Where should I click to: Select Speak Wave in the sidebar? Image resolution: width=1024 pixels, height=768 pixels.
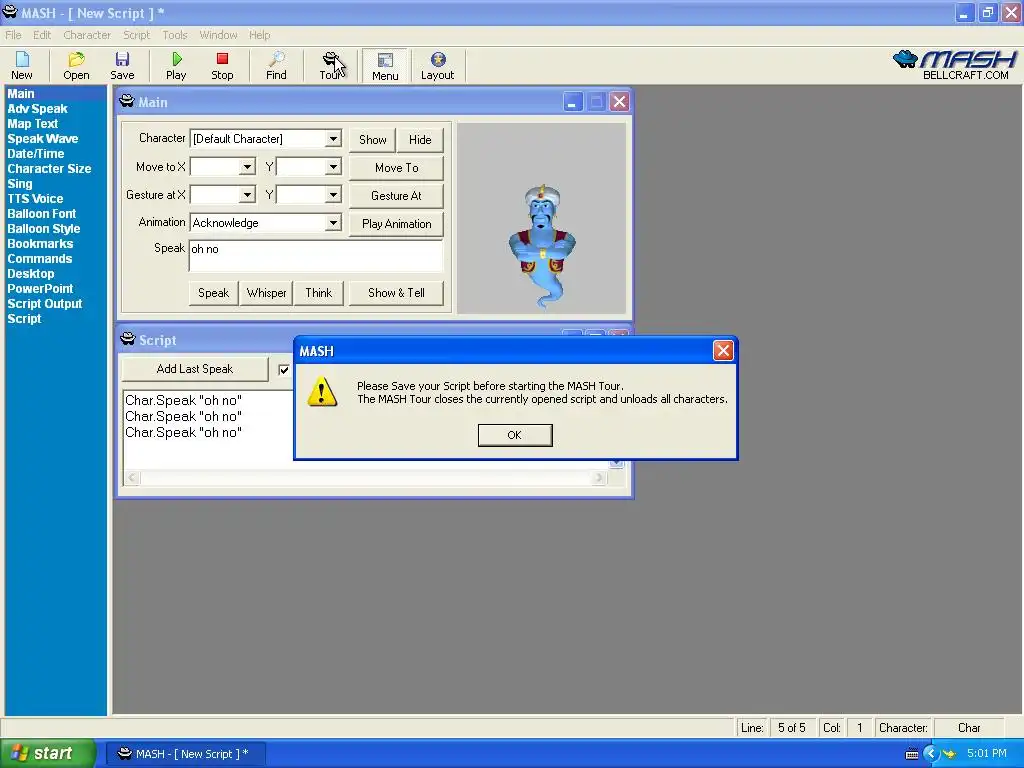[x=42, y=139]
